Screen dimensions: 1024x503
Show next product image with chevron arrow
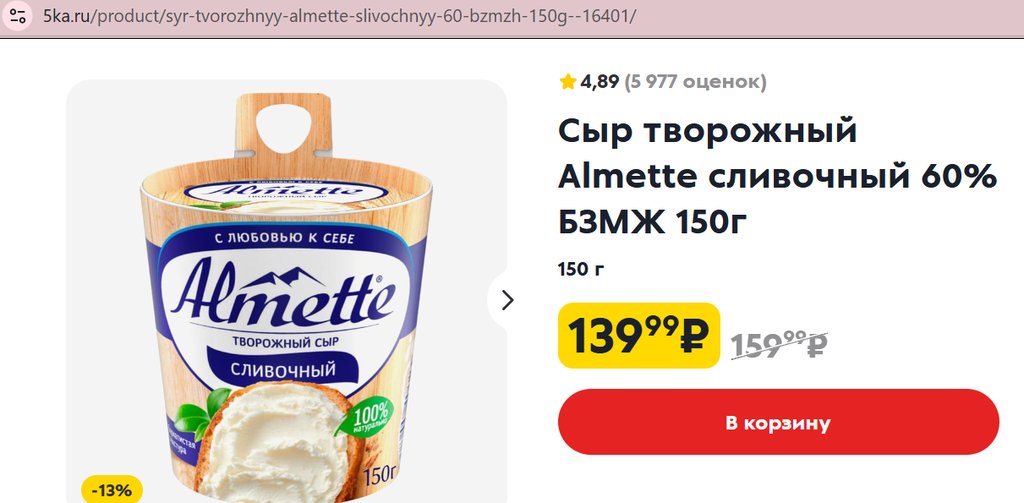click(507, 300)
